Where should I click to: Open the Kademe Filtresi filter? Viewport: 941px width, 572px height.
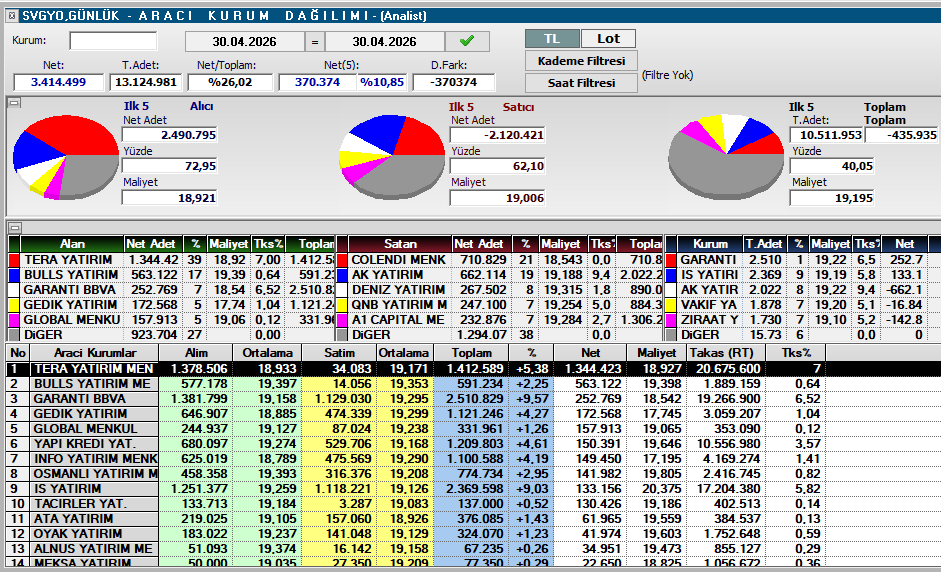[x=581, y=61]
